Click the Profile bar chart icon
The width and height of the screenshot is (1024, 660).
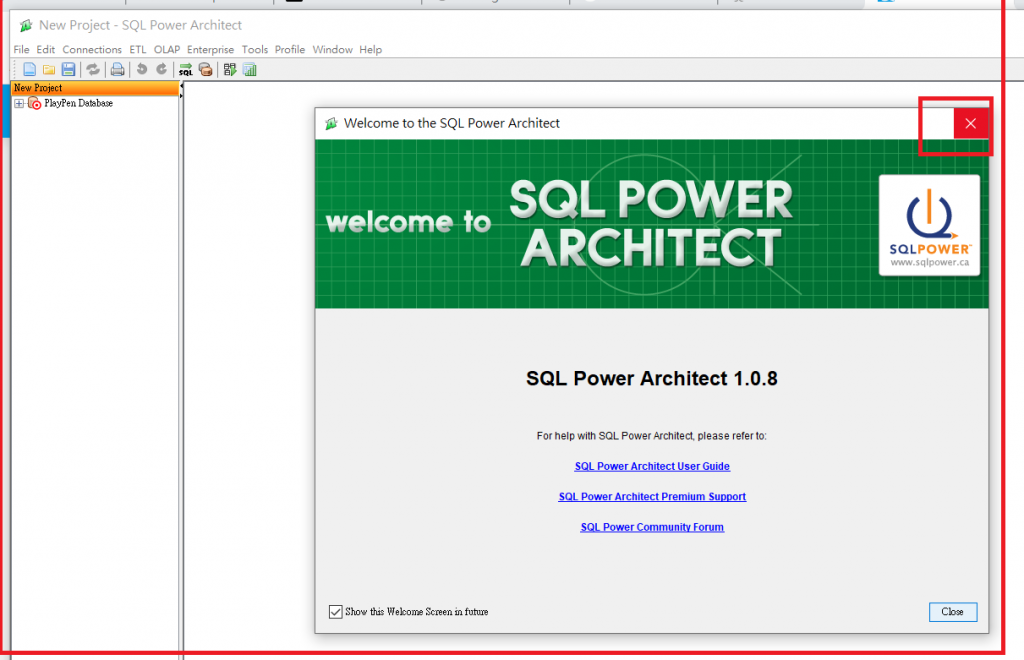(x=249, y=69)
